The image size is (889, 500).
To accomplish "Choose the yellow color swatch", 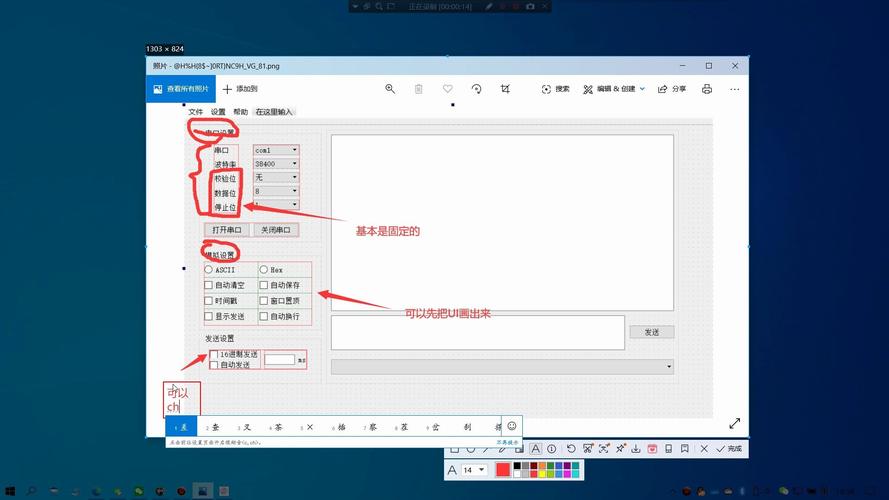I will tap(542, 473).
